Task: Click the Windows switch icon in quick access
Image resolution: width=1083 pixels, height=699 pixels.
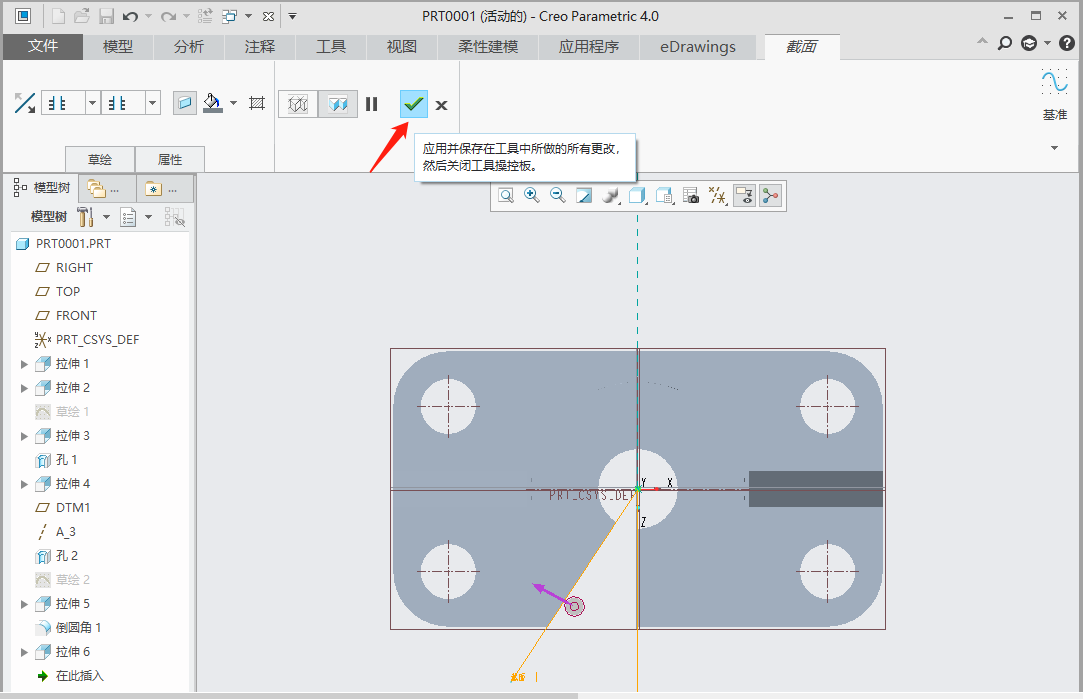Action: click(x=229, y=16)
